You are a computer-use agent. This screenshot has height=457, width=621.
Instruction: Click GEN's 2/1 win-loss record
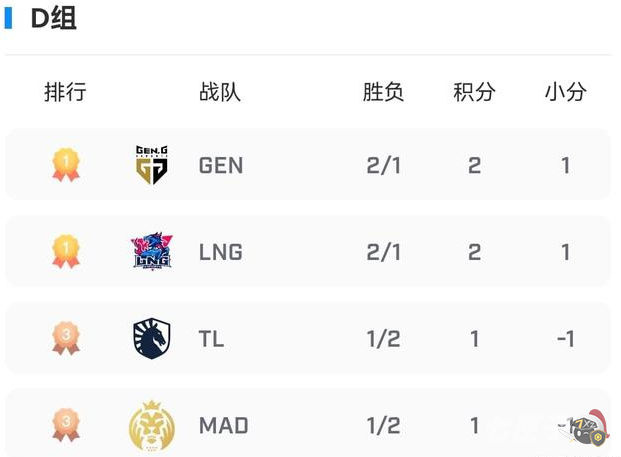383,165
